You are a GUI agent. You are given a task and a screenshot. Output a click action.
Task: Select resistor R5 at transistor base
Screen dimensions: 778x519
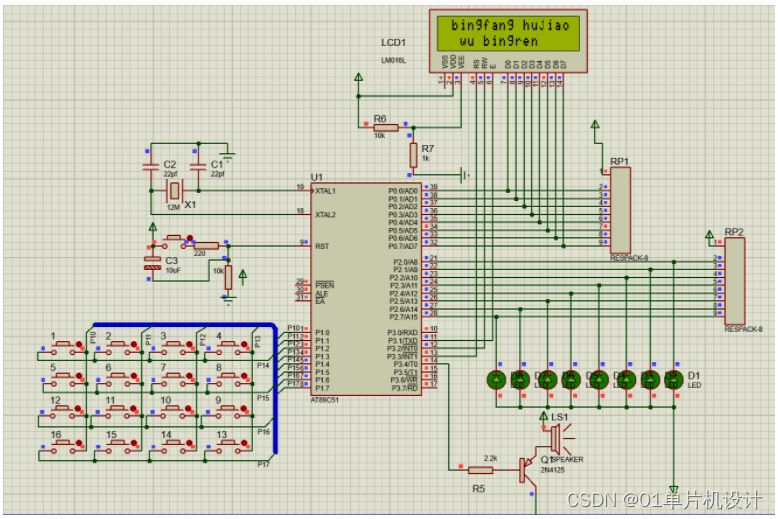pos(480,470)
